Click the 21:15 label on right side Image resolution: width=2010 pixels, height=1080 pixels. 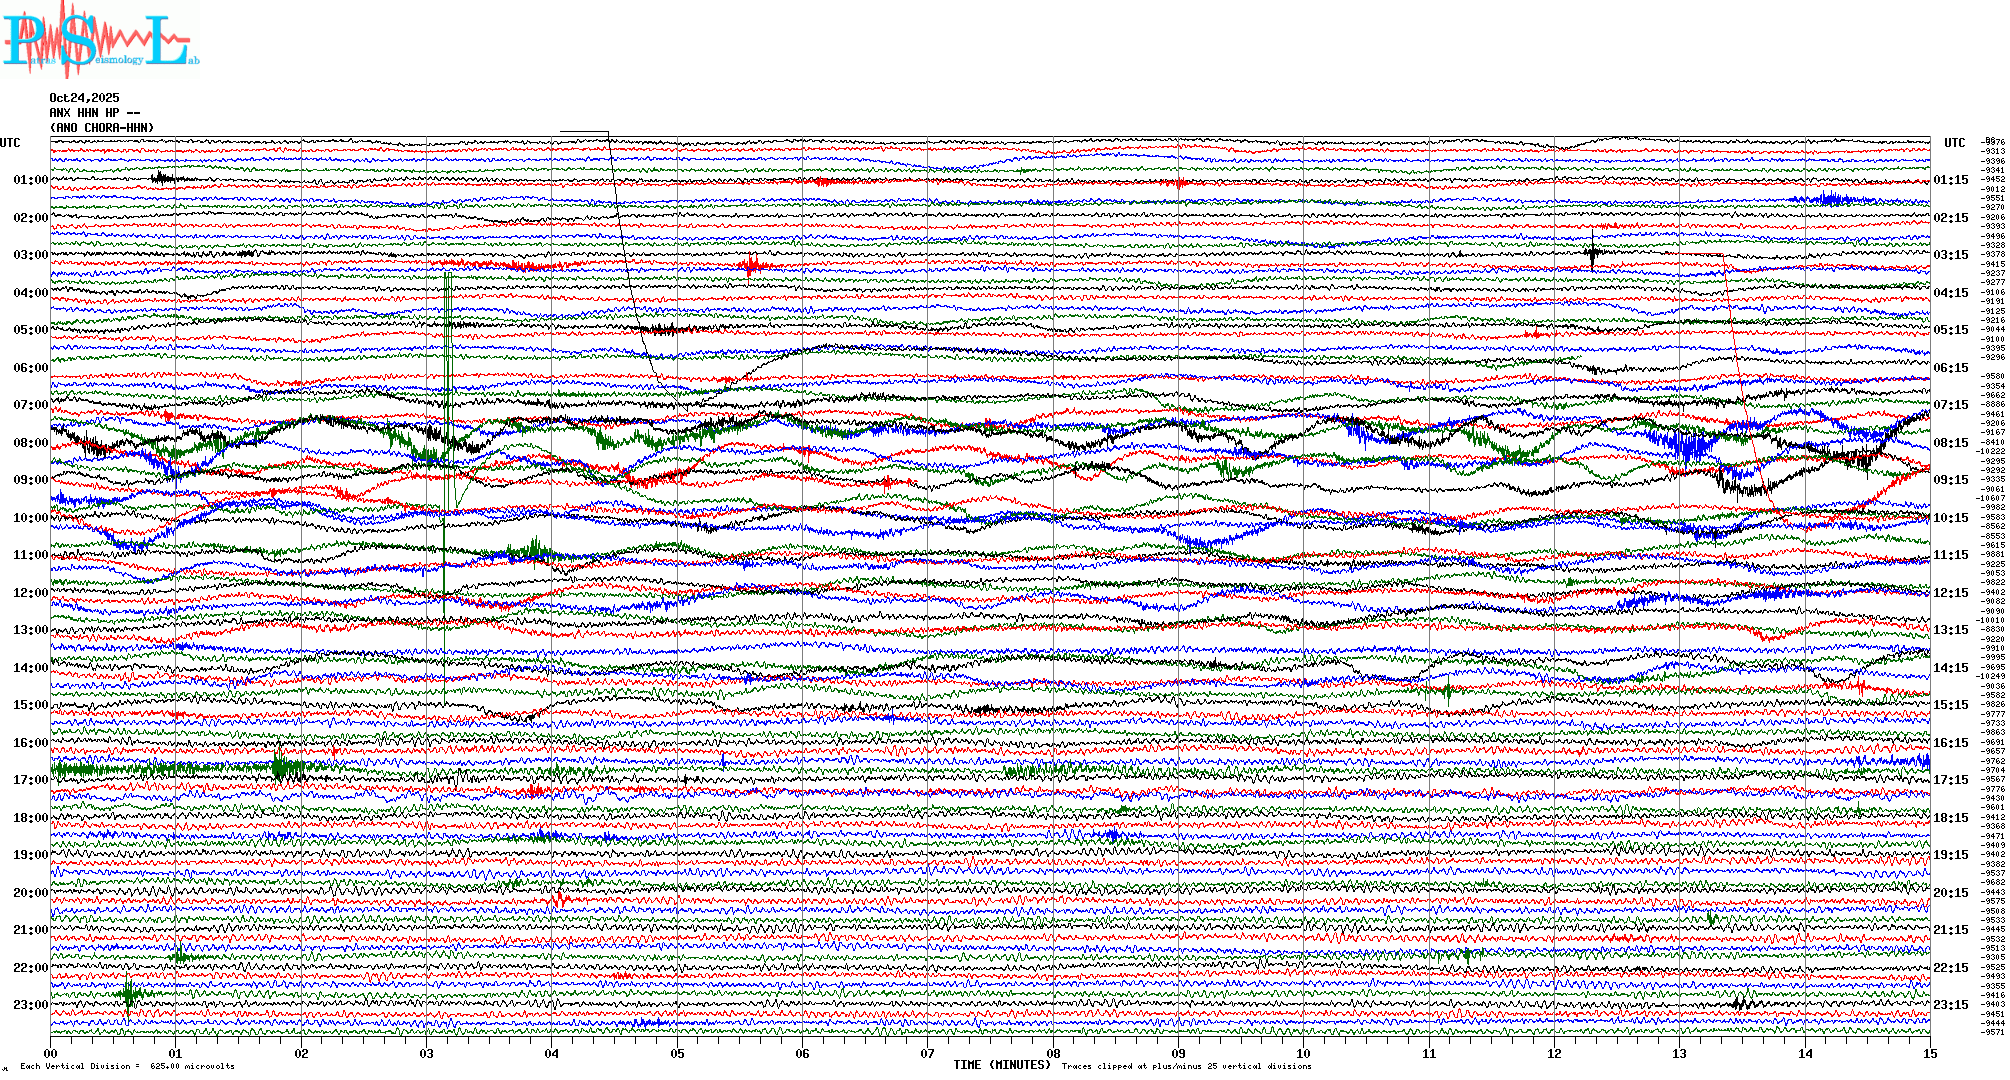click(x=1950, y=930)
